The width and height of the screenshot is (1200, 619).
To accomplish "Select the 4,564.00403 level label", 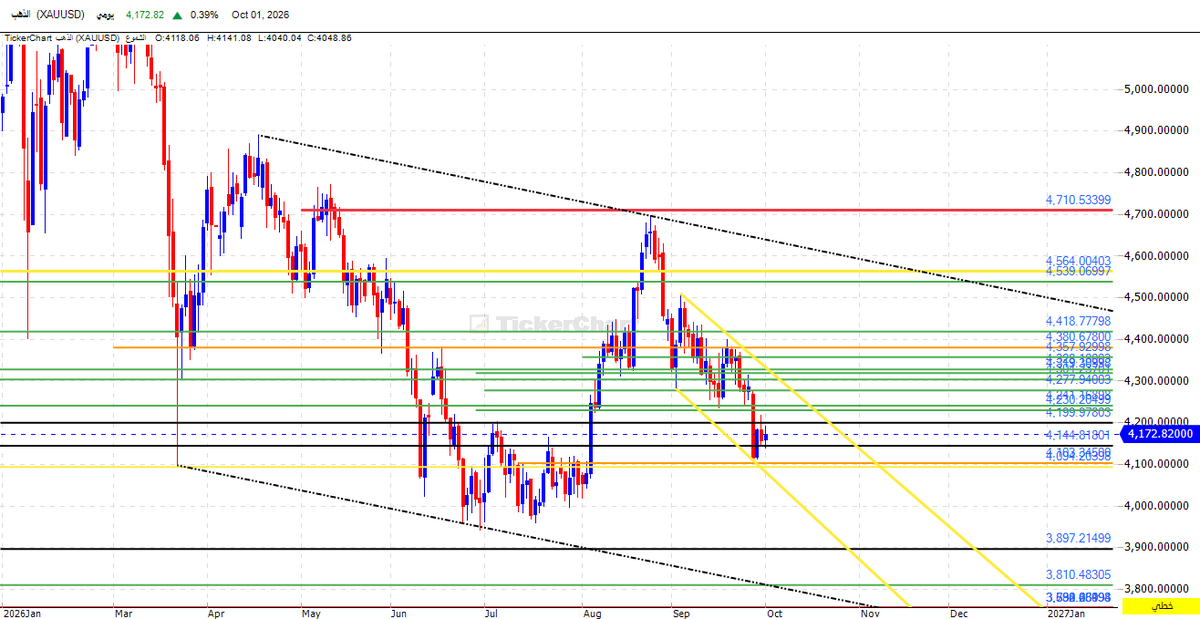I will click(1078, 260).
